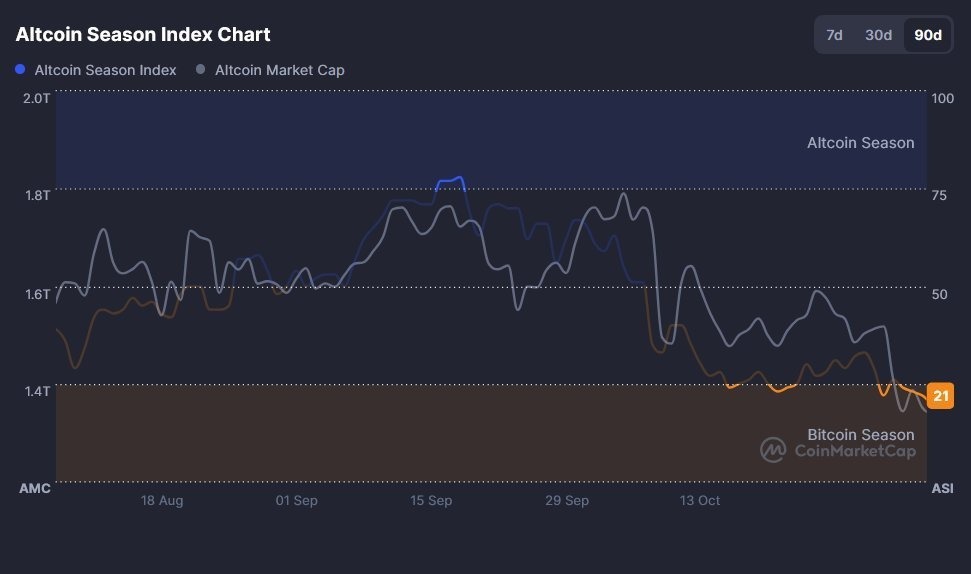Click the orange 21 index value badge
The width and height of the screenshot is (971, 574).
(940, 396)
